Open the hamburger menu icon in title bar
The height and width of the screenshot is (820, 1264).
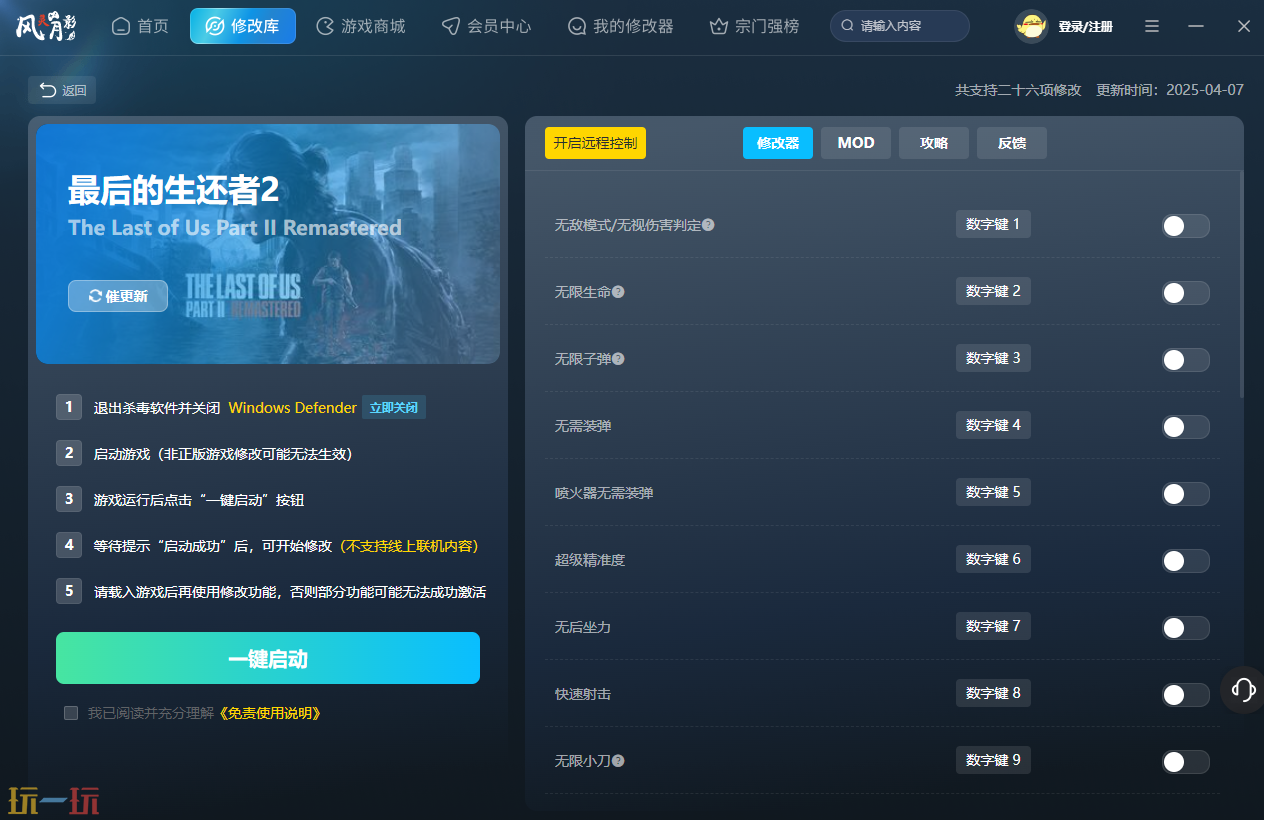[1152, 26]
